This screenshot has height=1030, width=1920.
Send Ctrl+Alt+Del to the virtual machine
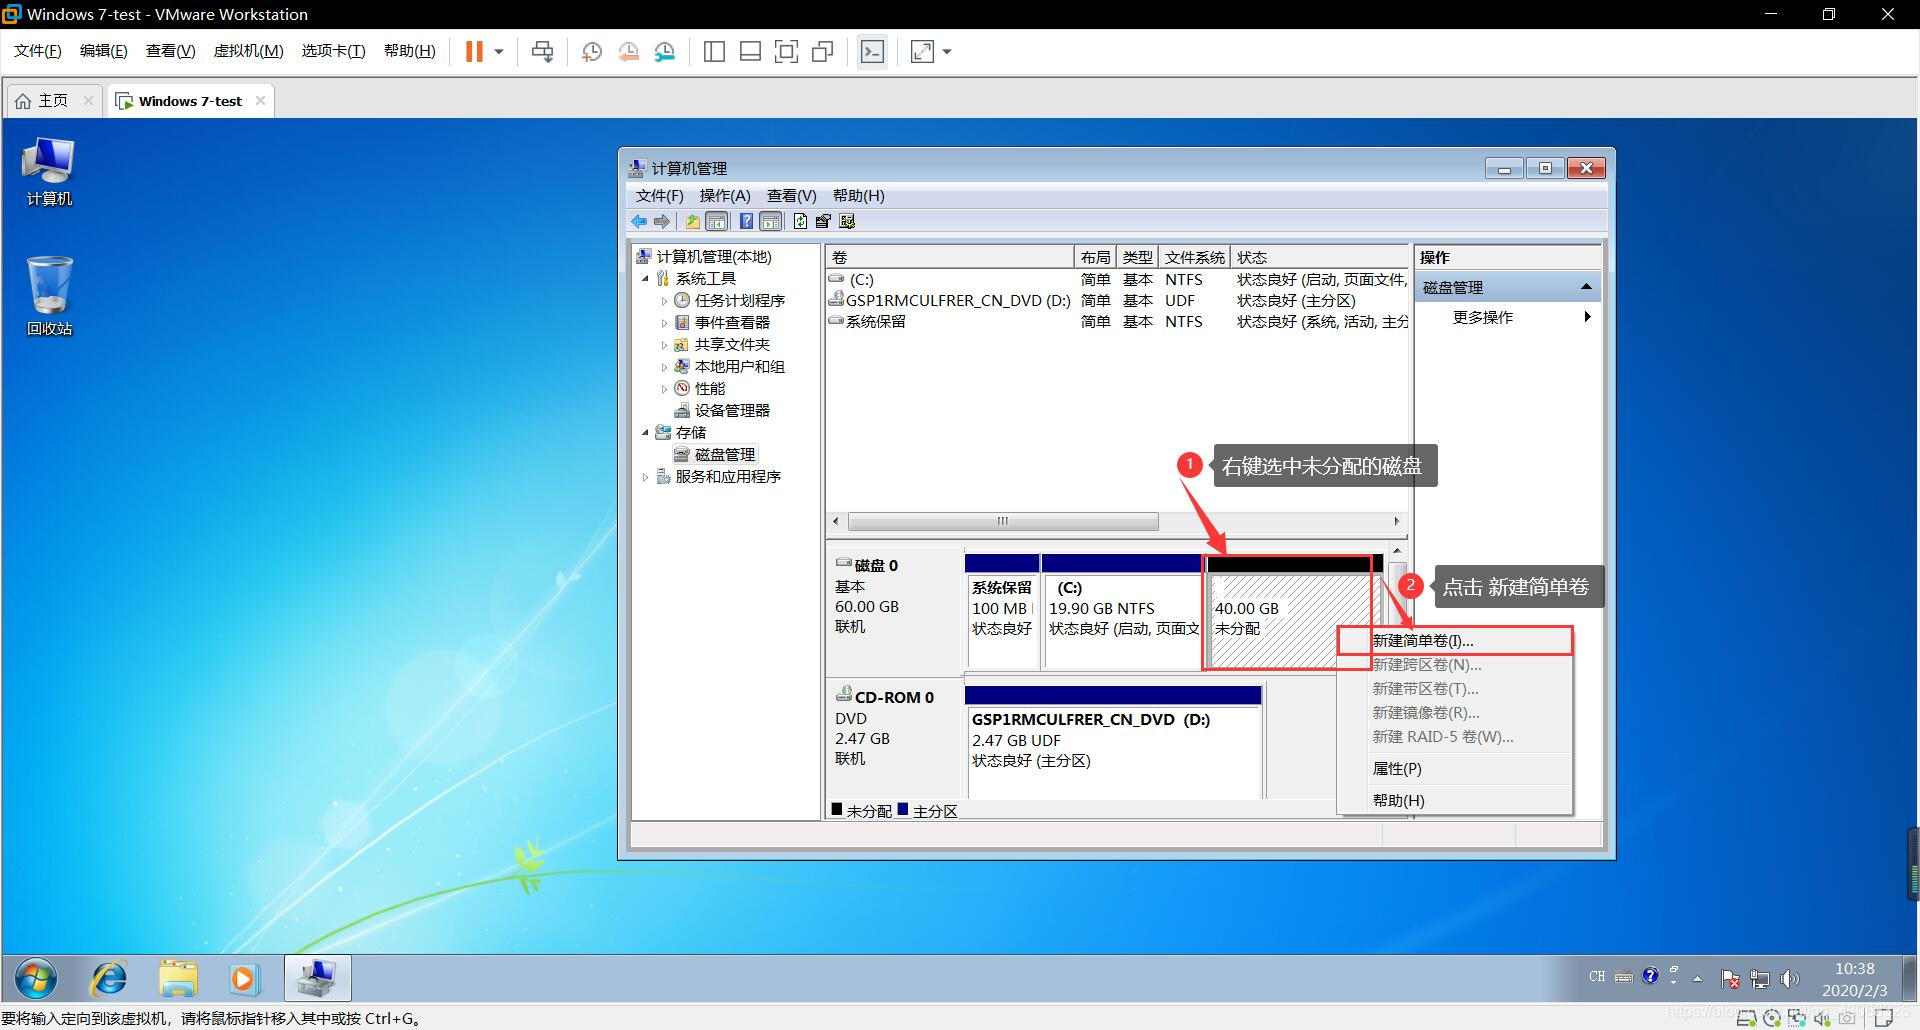coord(542,51)
